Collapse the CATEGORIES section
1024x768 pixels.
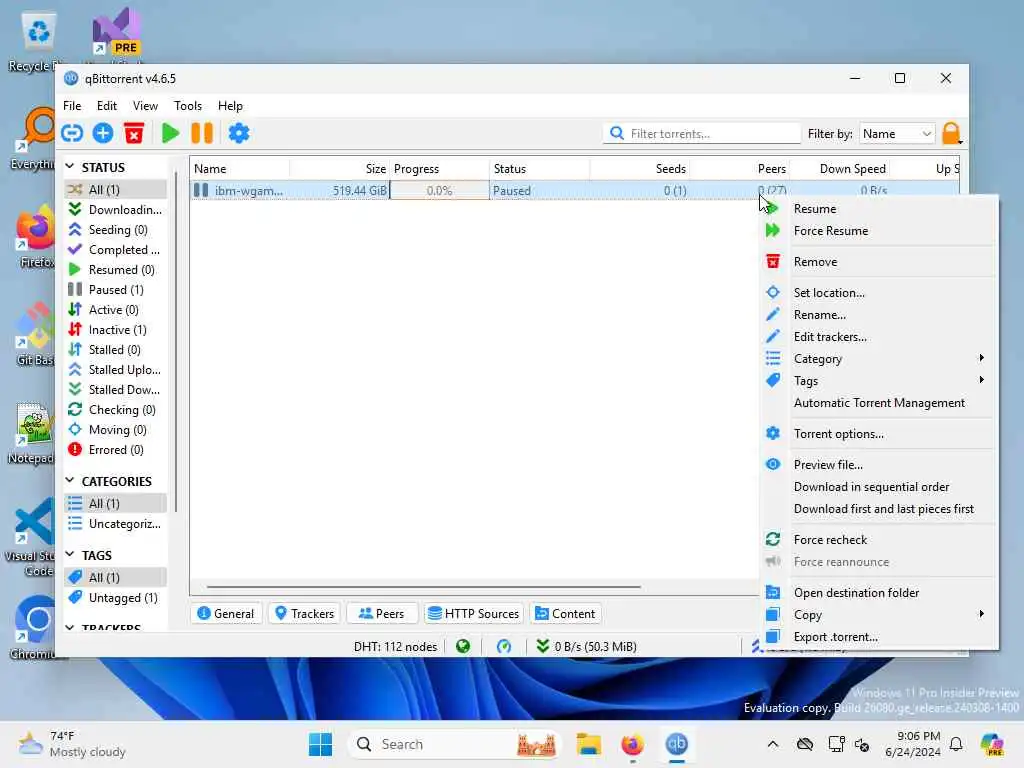click(x=70, y=481)
